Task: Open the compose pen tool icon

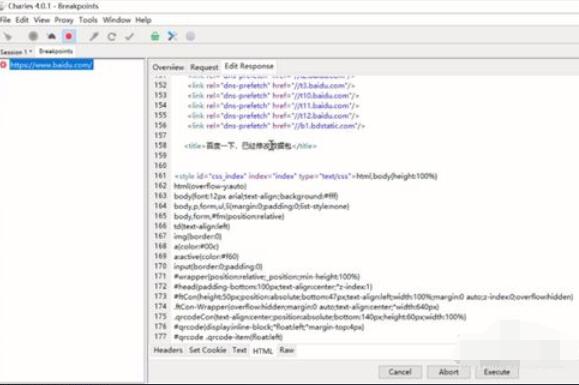Action: (x=94, y=36)
